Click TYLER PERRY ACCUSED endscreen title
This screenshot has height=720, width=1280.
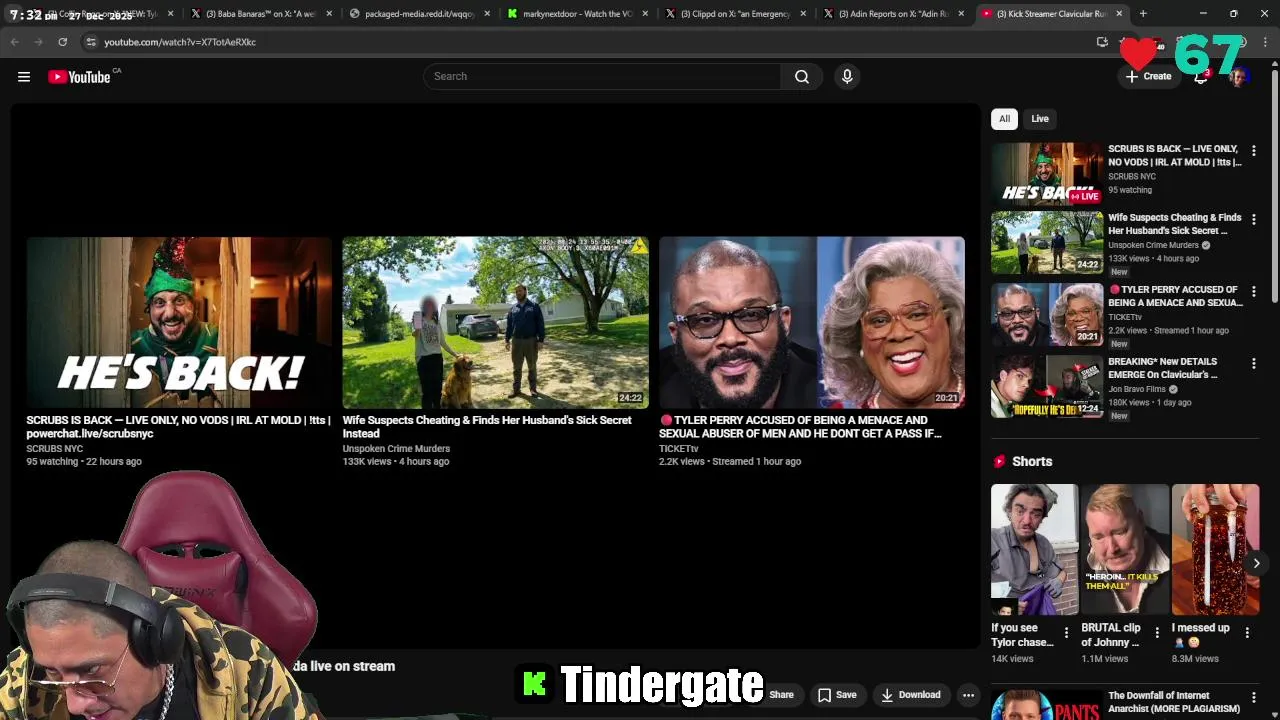click(800, 427)
